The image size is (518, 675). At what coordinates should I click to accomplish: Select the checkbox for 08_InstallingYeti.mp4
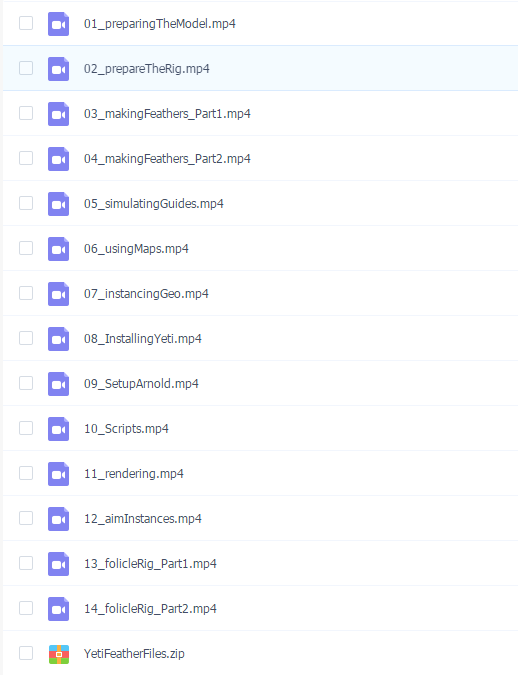pyautogui.click(x=26, y=338)
